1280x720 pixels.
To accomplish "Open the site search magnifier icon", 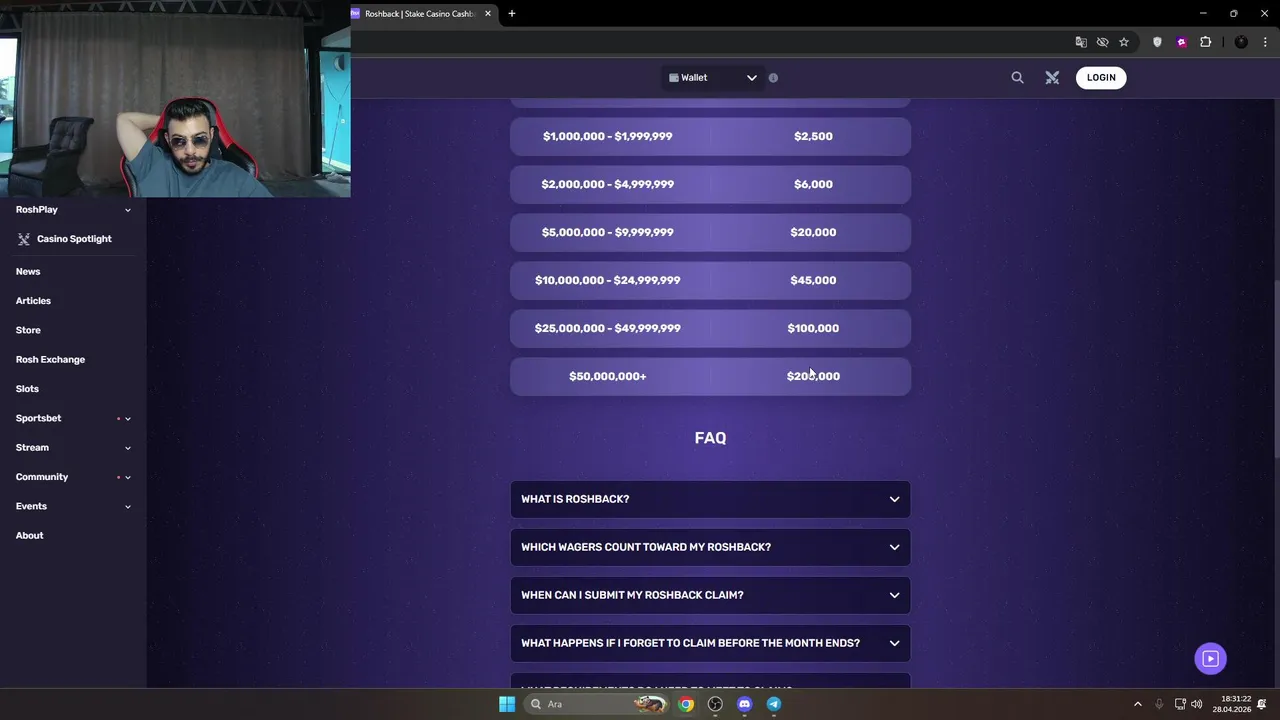I will point(1017,77).
